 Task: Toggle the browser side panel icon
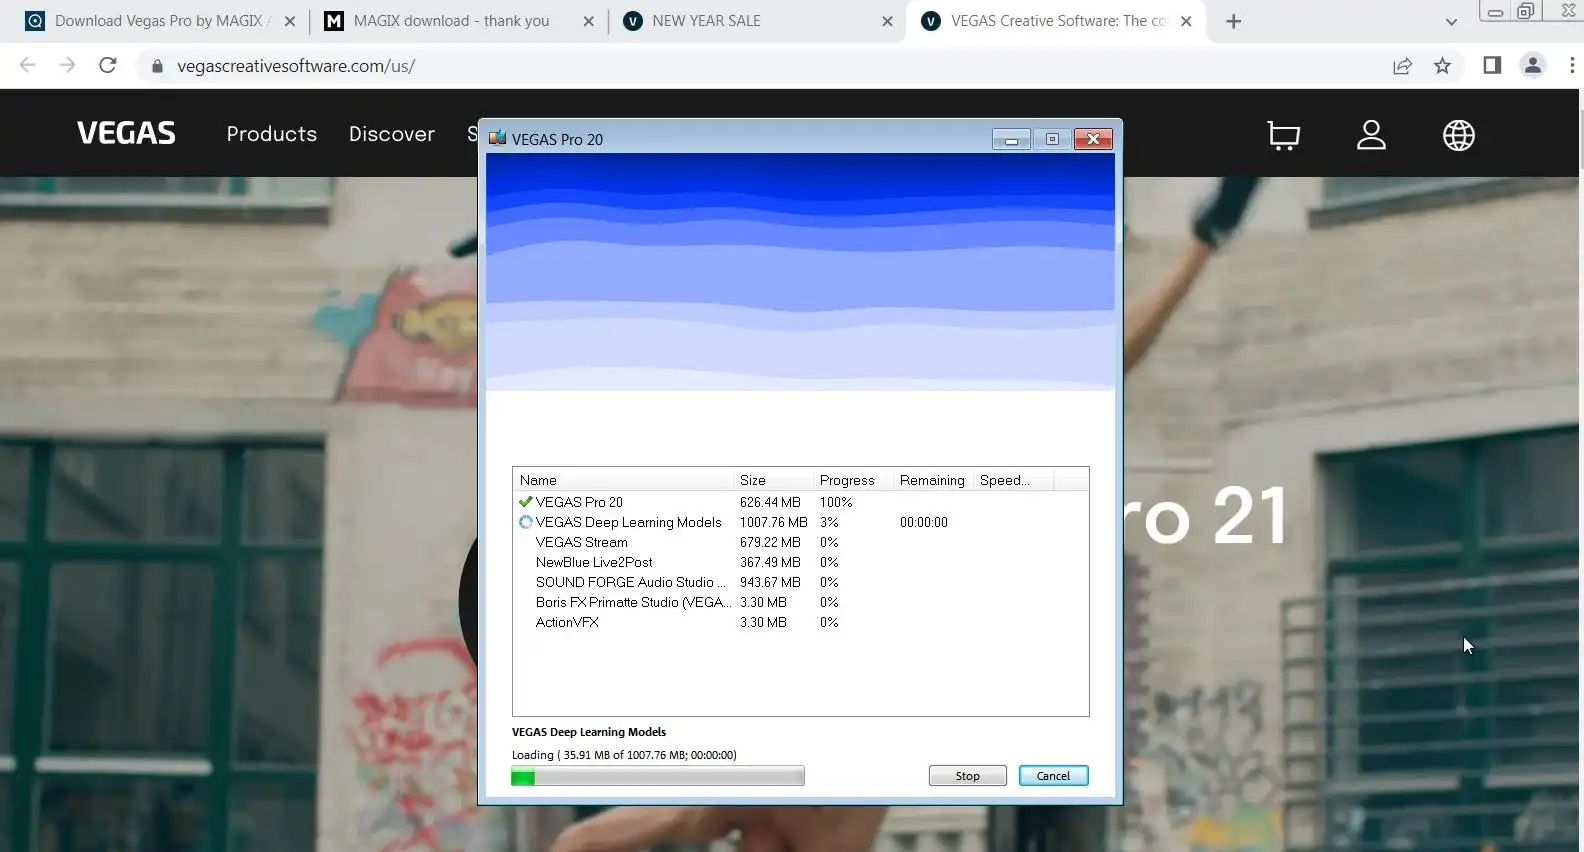(x=1491, y=65)
